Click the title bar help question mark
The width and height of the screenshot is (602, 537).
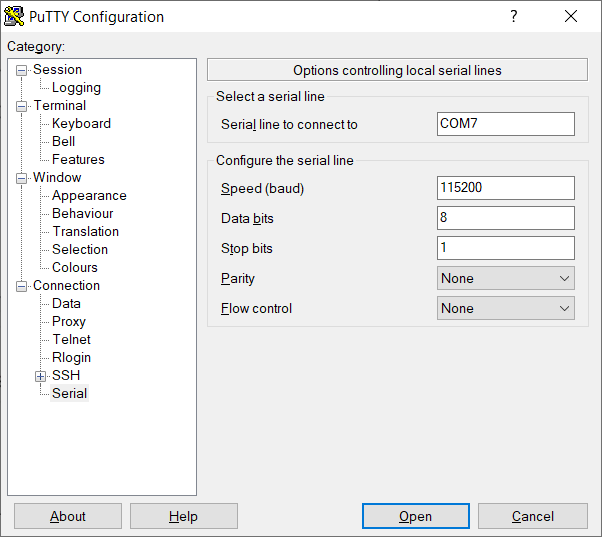click(x=514, y=16)
